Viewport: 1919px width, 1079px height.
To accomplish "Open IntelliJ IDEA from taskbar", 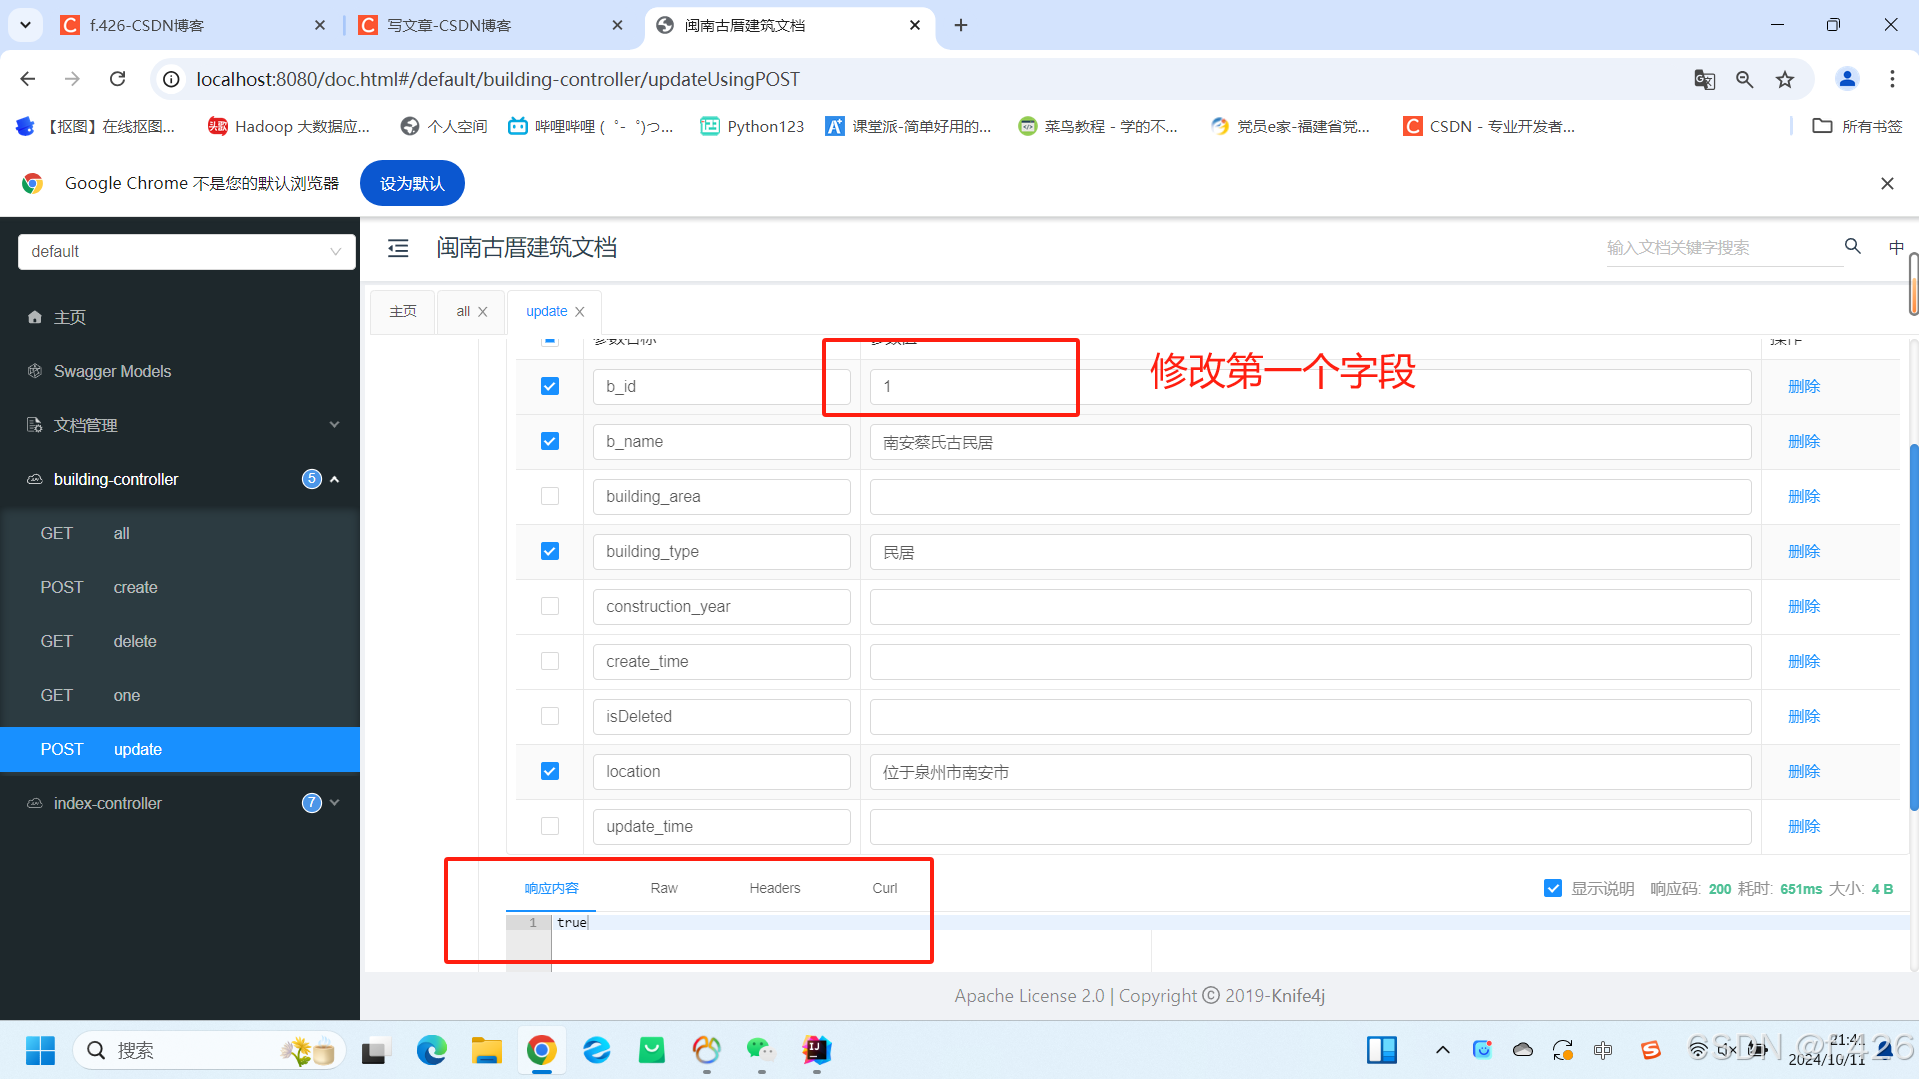I will click(x=816, y=1050).
